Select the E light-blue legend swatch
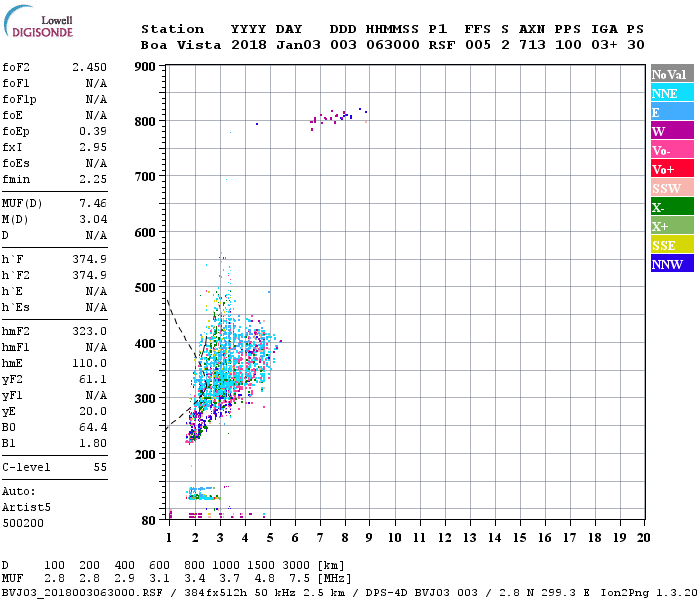This screenshot has width=700, height=600. tap(672, 112)
